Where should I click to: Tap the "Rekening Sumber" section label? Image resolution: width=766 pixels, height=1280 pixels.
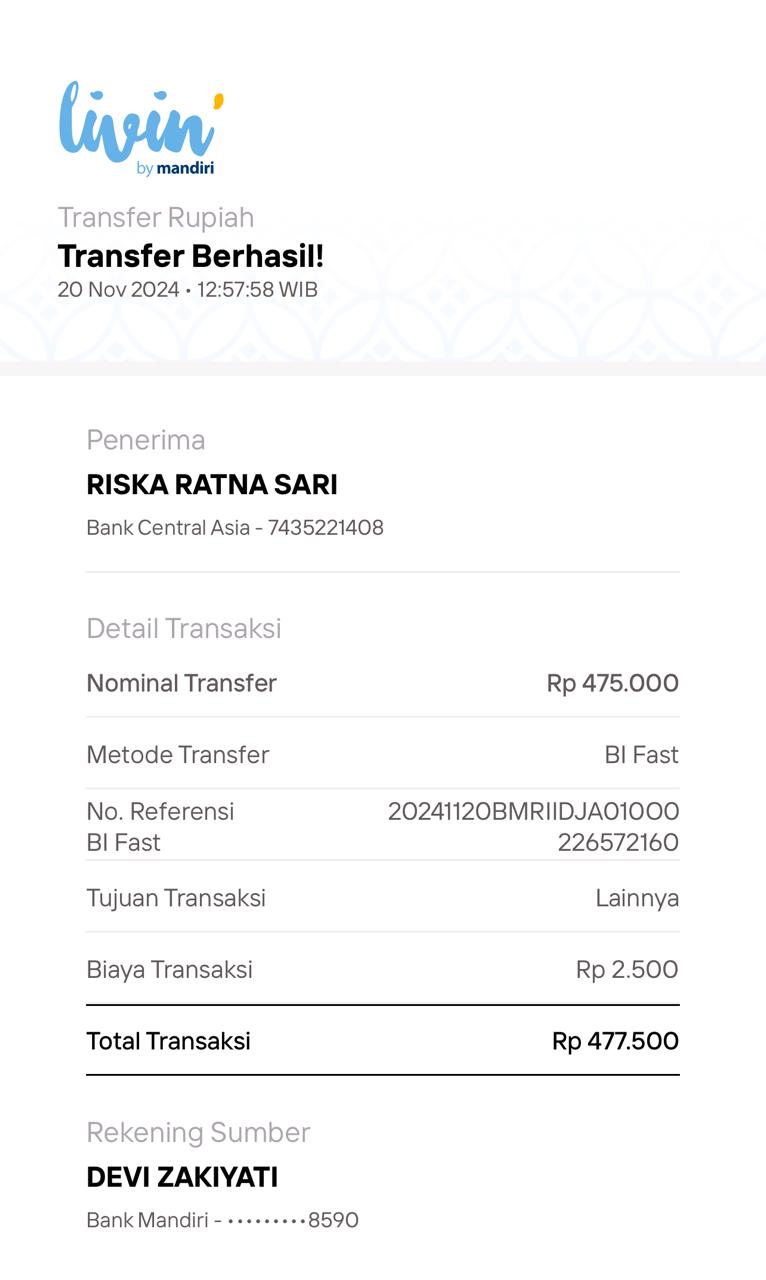198,1132
